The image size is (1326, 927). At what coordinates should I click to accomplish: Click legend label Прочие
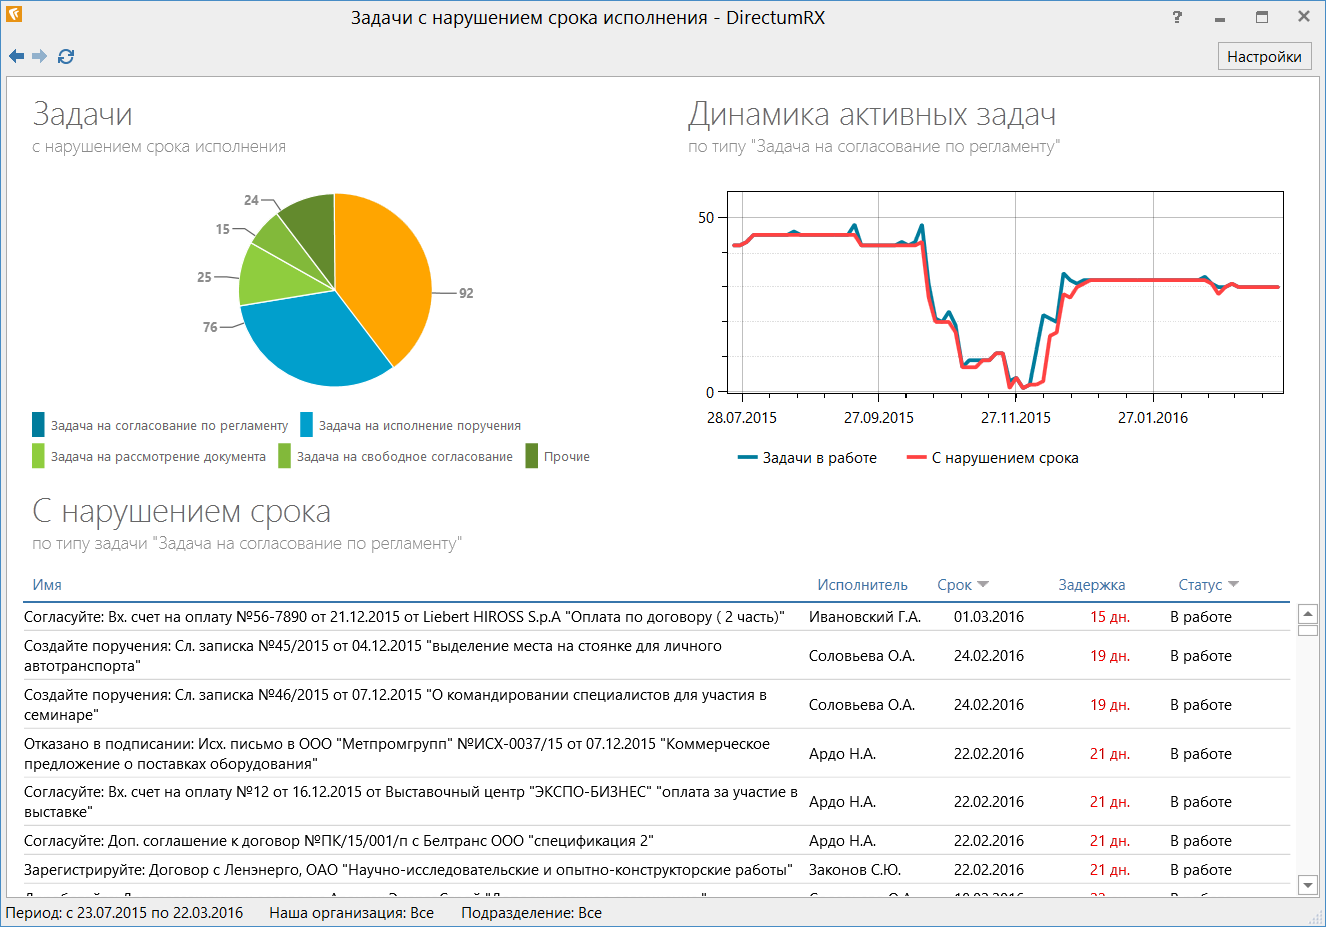coord(567,457)
